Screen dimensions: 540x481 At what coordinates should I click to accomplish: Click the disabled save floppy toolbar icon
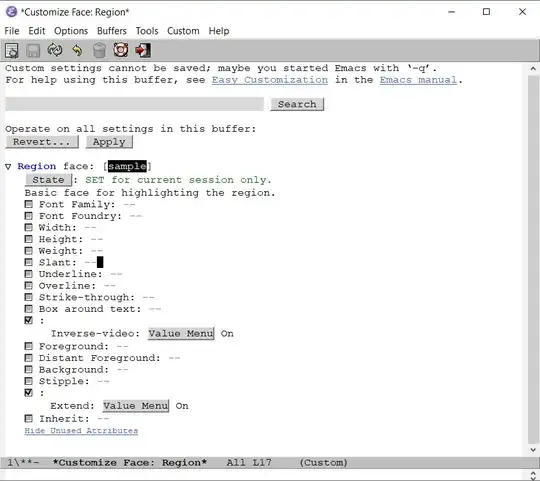click(33, 51)
